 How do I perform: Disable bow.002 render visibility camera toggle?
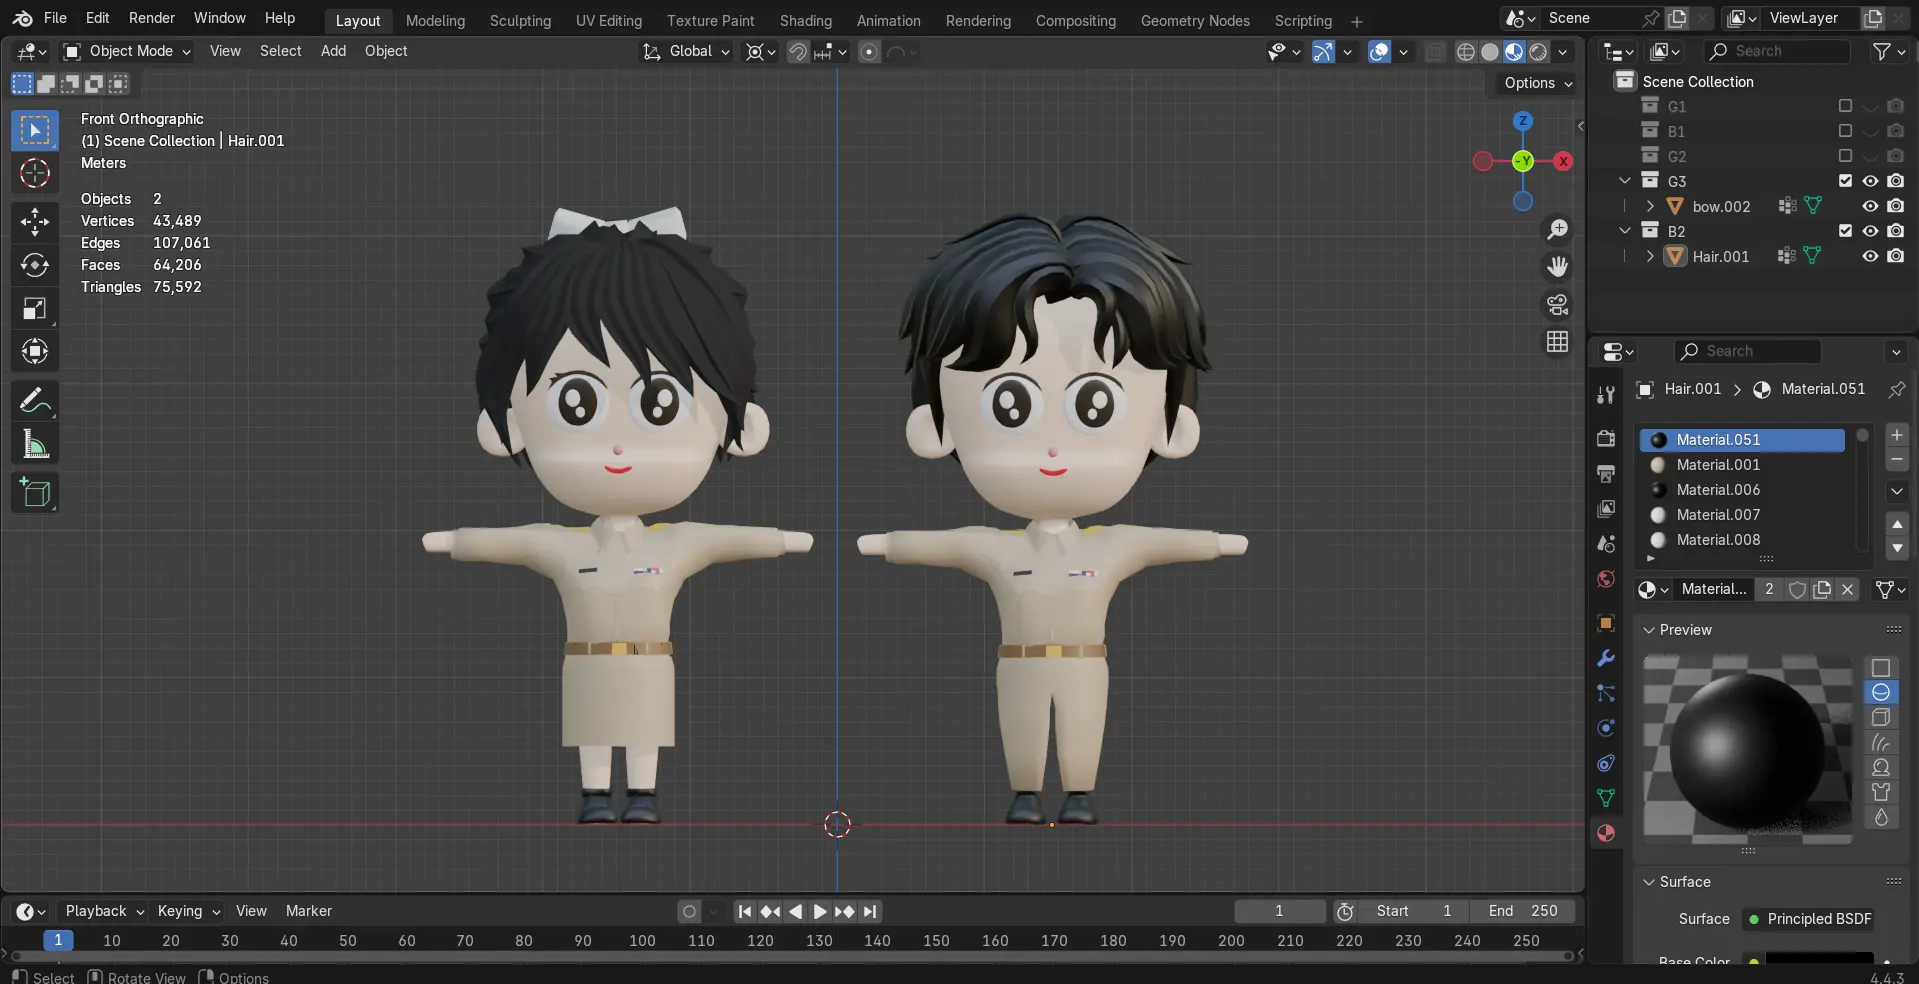click(x=1895, y=206)
